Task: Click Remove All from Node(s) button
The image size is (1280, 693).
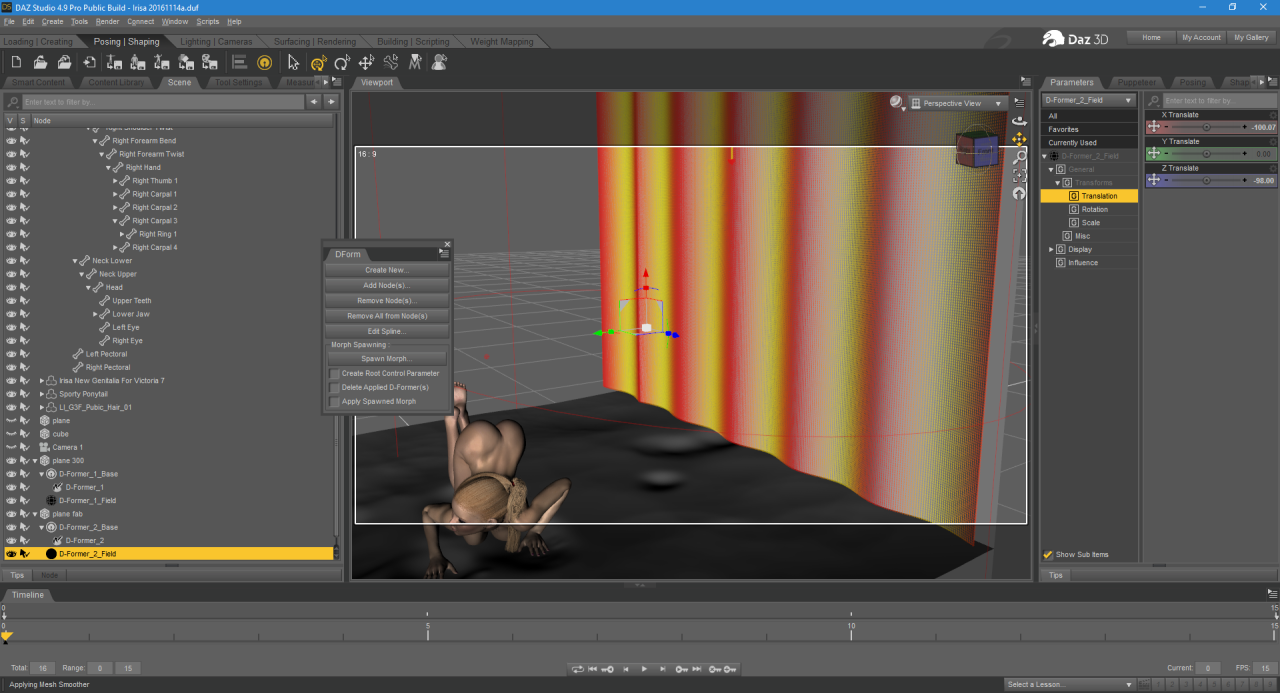Action: click(x=387, y=316)
